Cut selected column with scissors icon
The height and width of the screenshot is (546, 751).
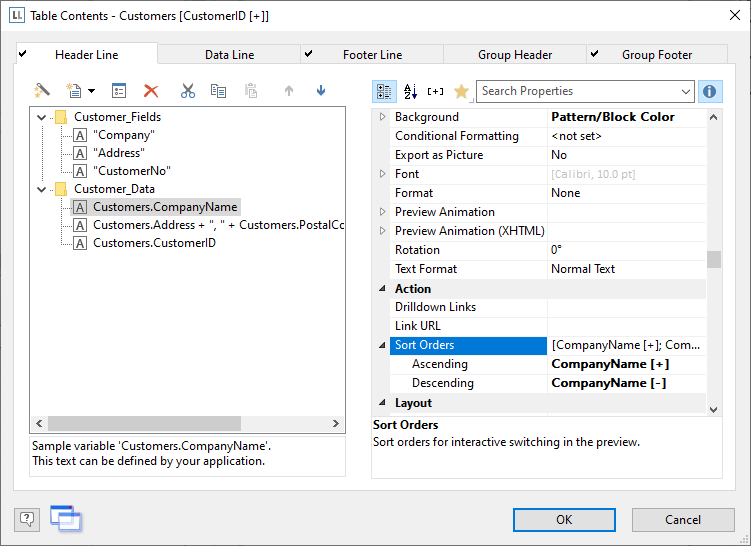click(x=188, y=91)
